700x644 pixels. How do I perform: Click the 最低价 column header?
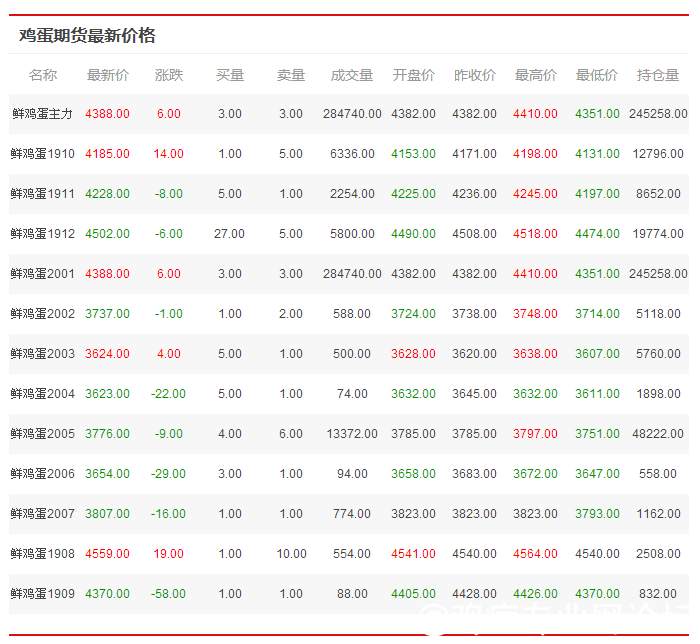click(596, 75)
